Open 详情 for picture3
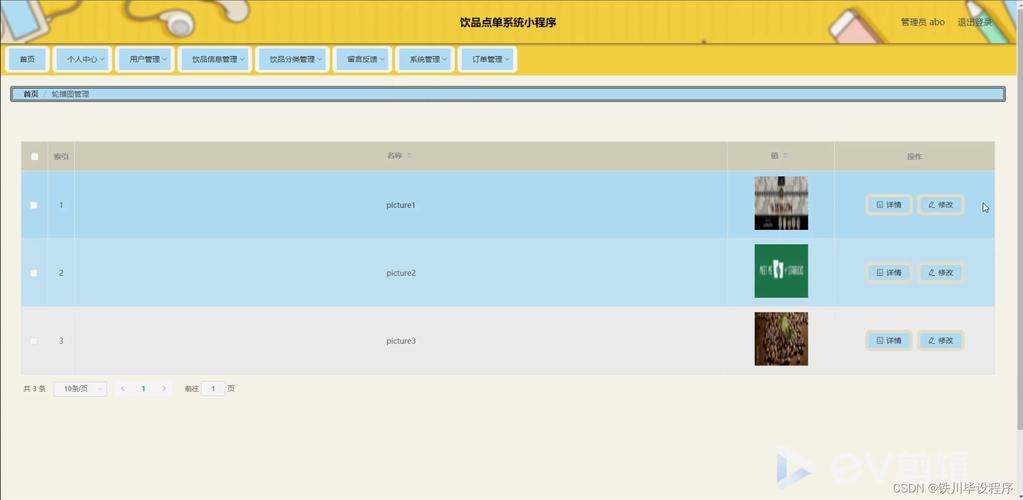 889,341
